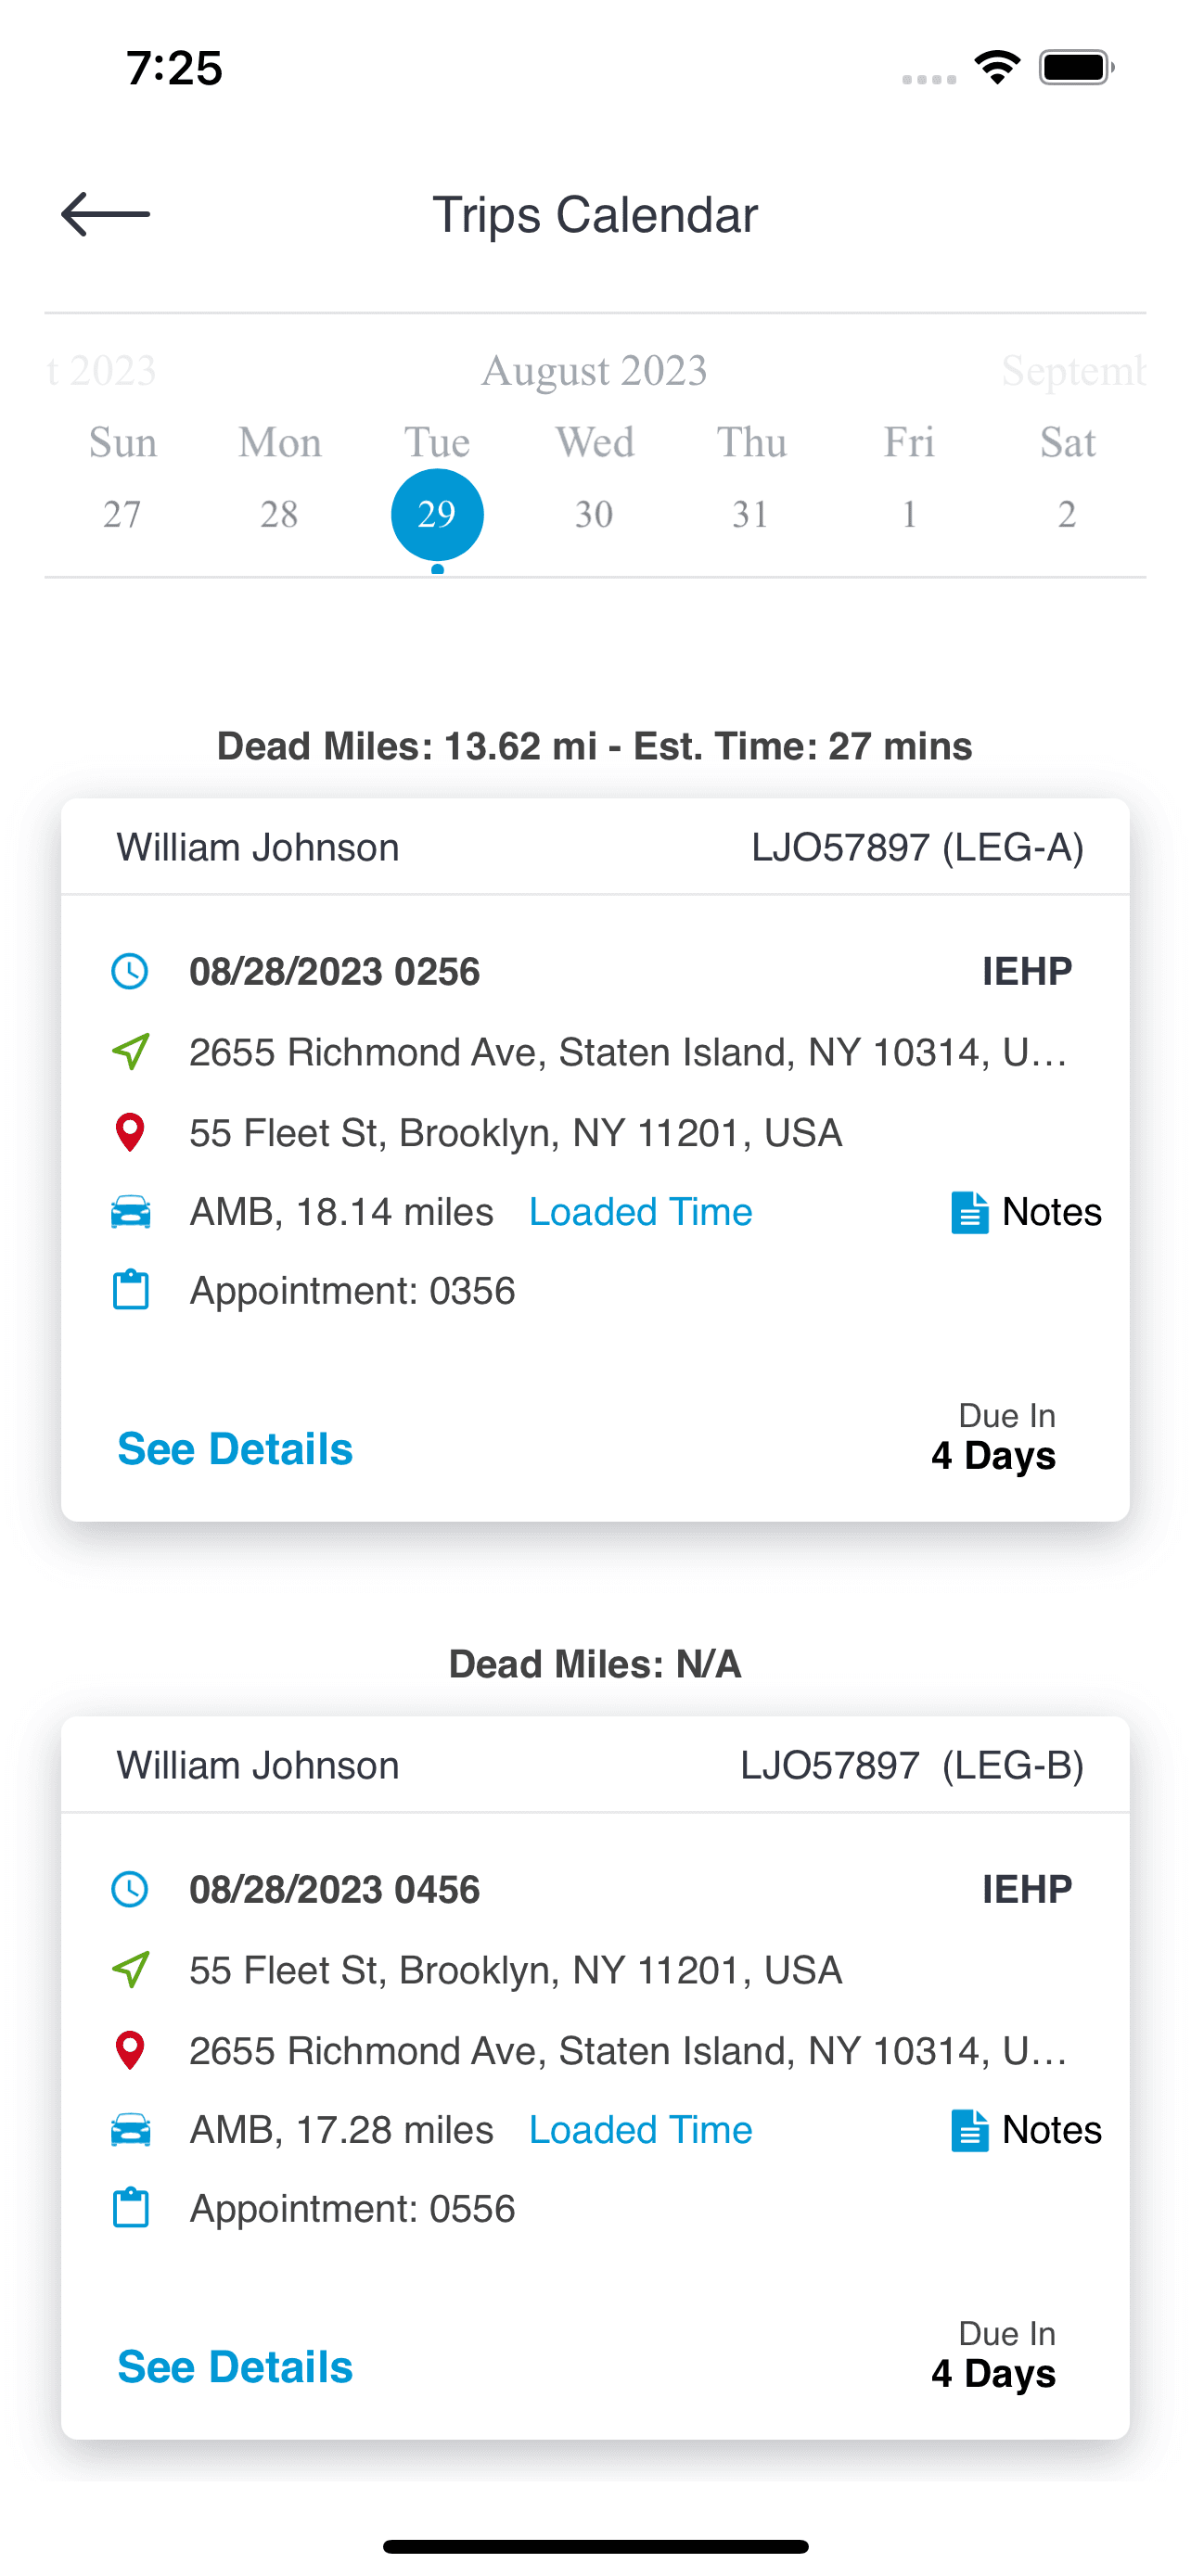Click red drop-off pin icon on LEG-A card
This screenshot has height=2576, width=1191.
tap(130, 1132)
